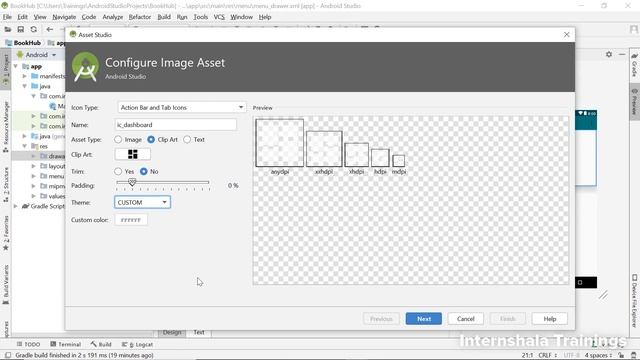Click the Cancel button
640x360 pixels.
pyautogui.click(x=466, y=319)
